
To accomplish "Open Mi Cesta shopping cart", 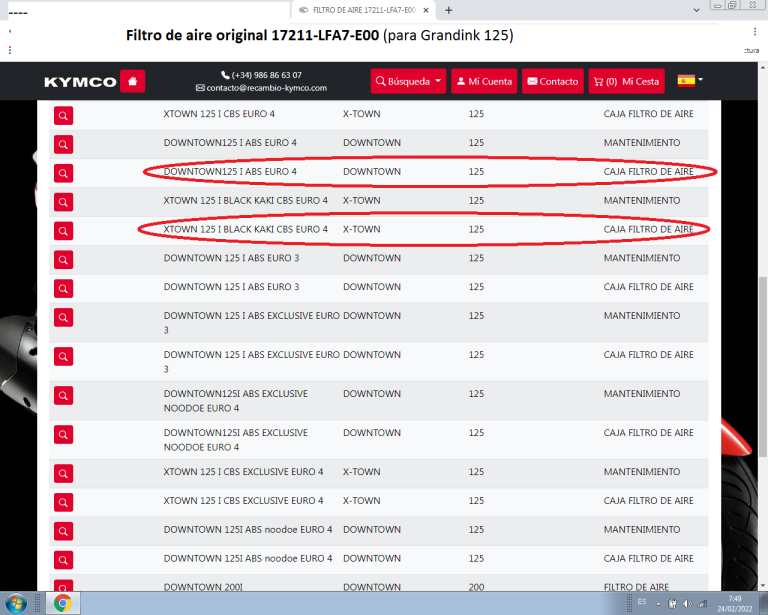I will click(x=626, y=81).
